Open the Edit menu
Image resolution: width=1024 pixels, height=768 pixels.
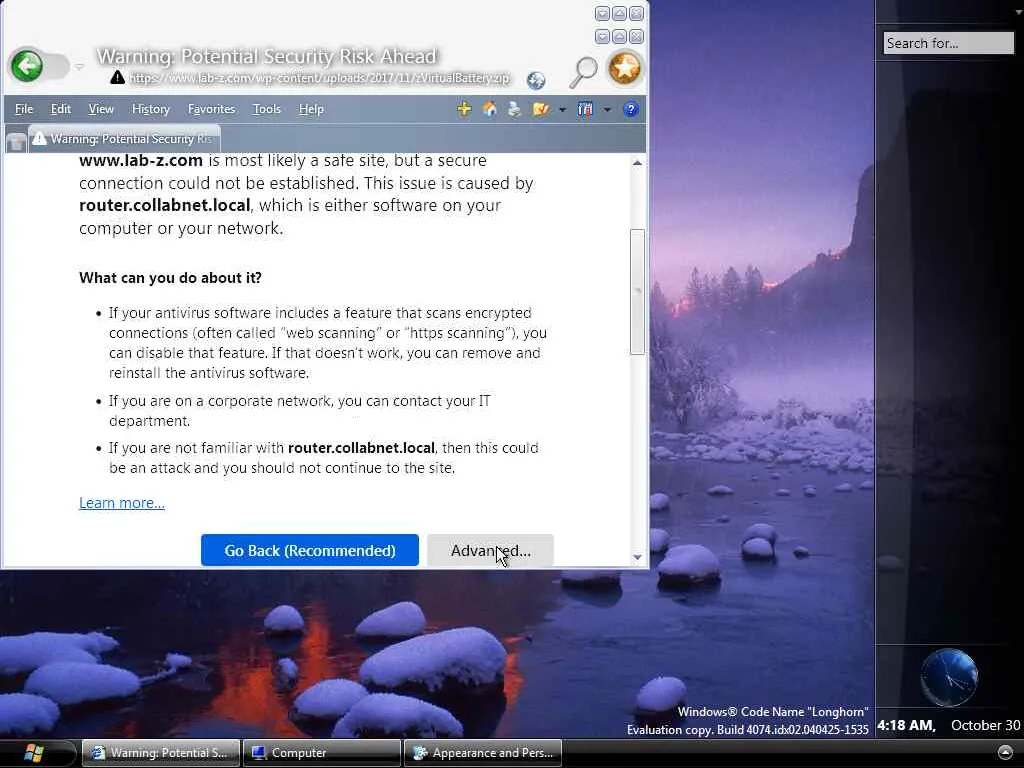point(61,109)
